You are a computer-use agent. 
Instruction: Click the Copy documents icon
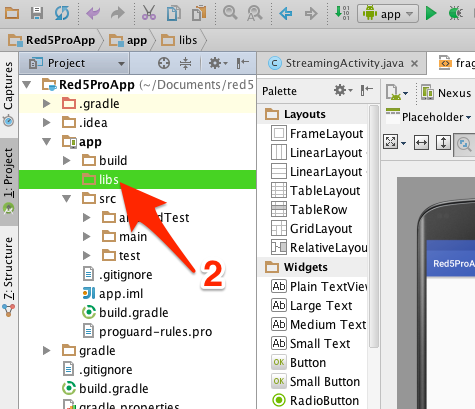[x=174, y=13]
